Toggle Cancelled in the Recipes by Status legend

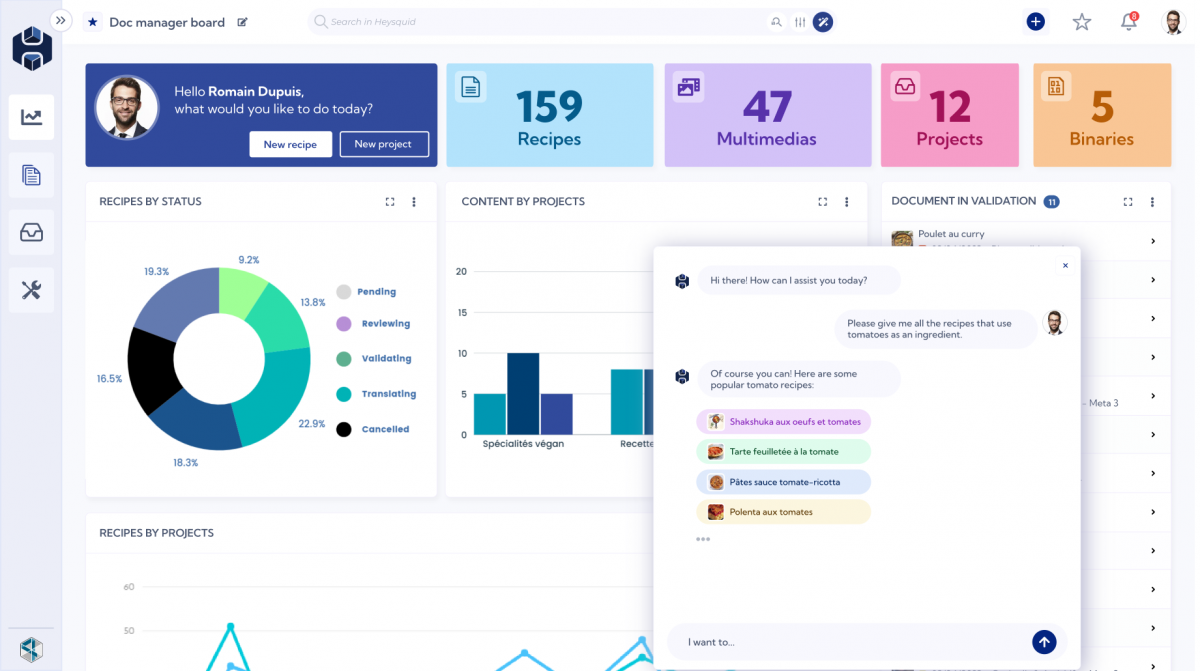pos(378,429)
